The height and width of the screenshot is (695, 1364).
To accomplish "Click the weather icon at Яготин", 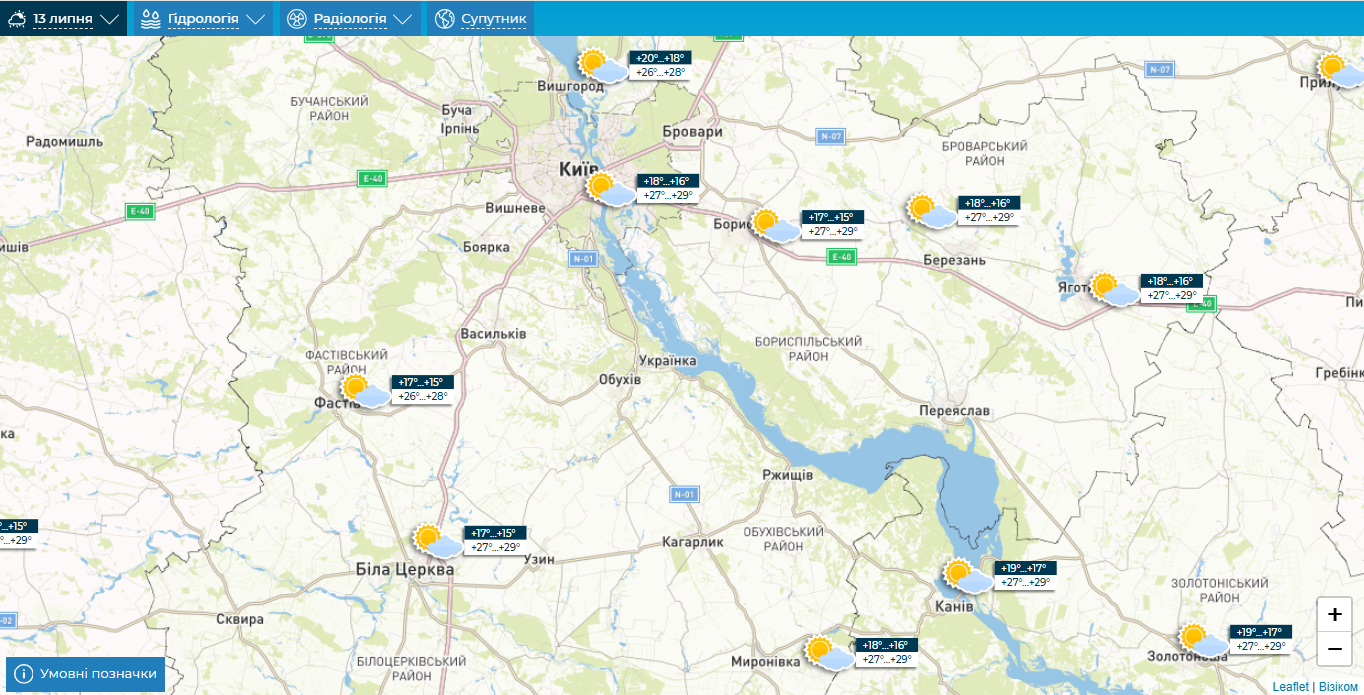I will 1113,289.
